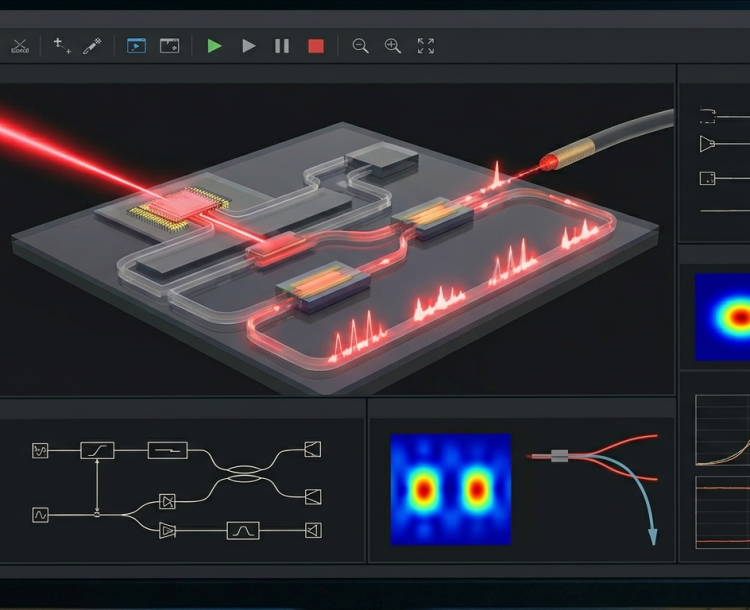The height and width of the screenshot is (610, 750).
Task: Select the amplifier triangle symbol in right panel
Action: click(707, 144)
